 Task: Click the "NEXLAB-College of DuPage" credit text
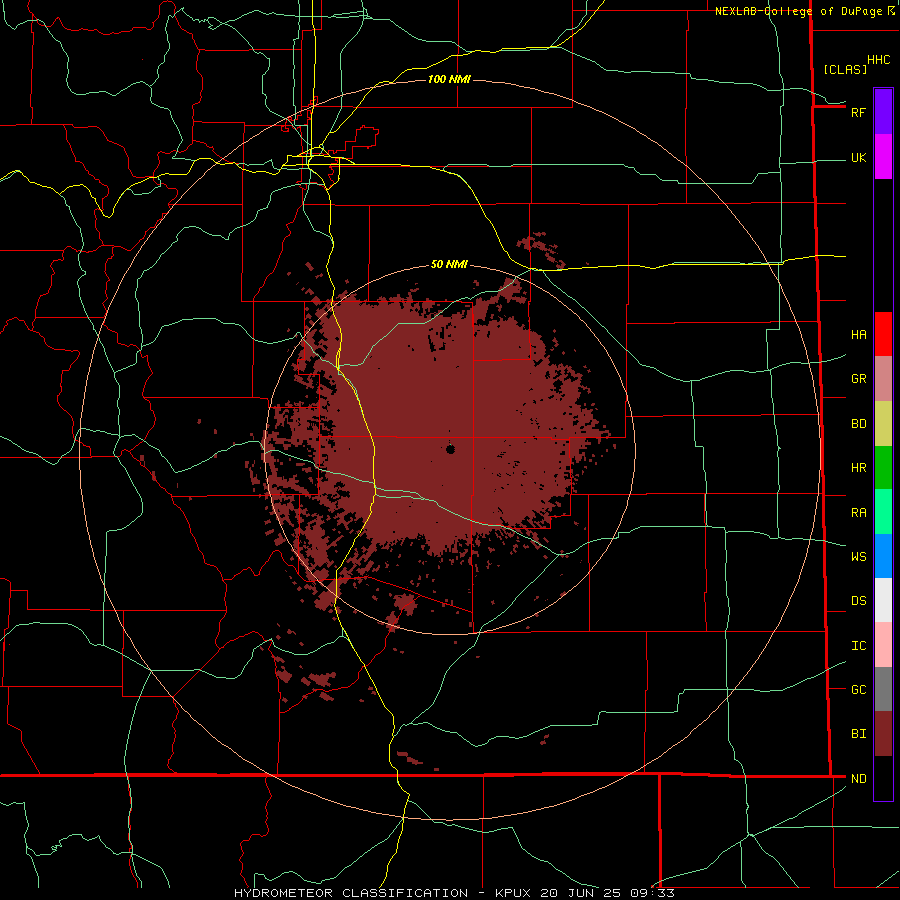coord(798,11)
